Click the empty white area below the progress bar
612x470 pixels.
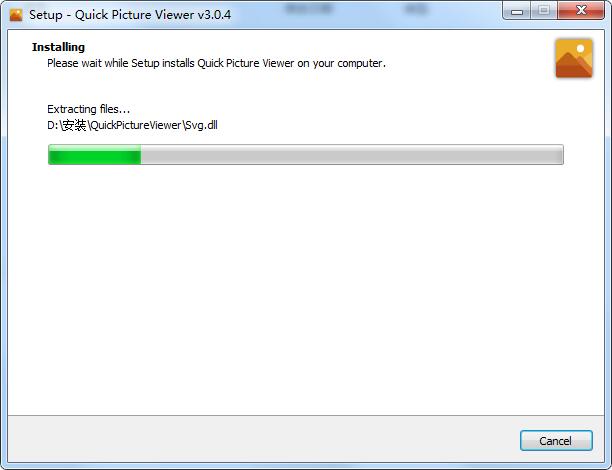point(306,289)
